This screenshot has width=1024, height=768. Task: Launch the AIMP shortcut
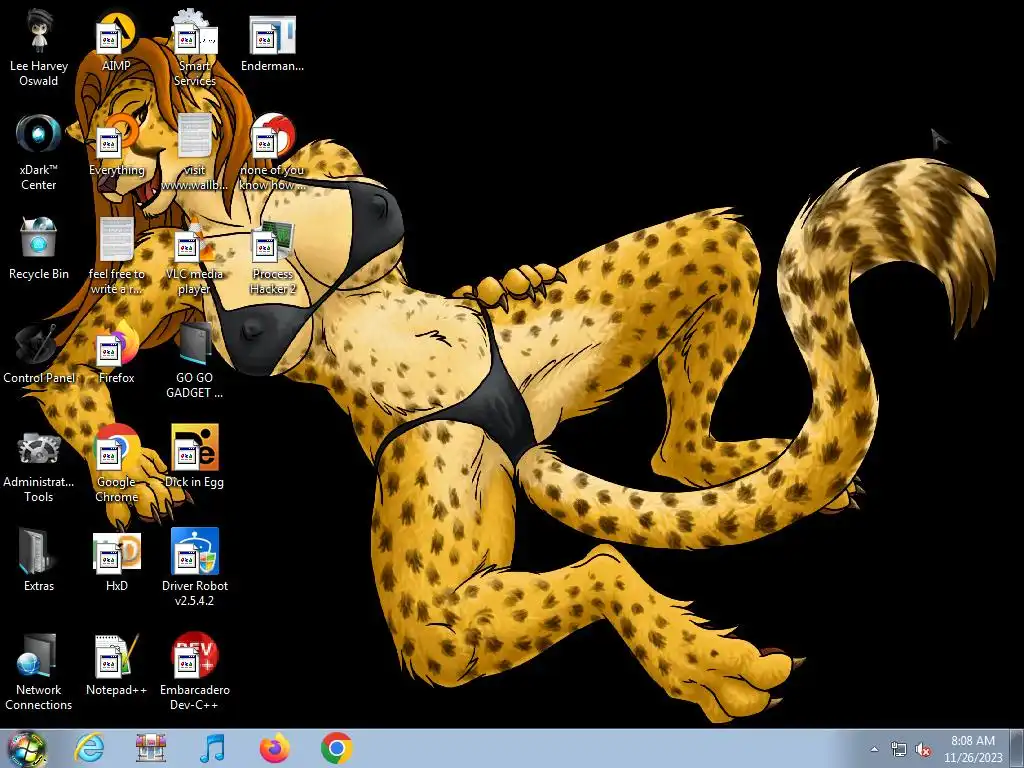point(116,42)
